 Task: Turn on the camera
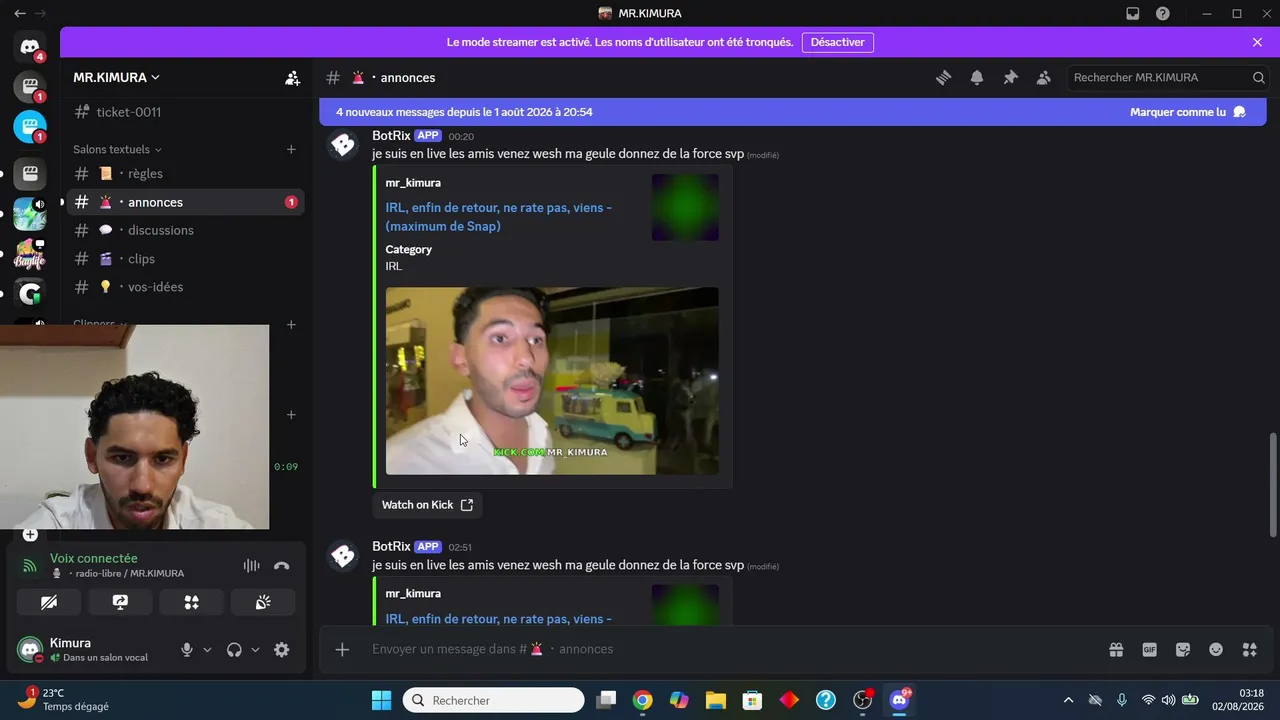[x=49, y=602]
